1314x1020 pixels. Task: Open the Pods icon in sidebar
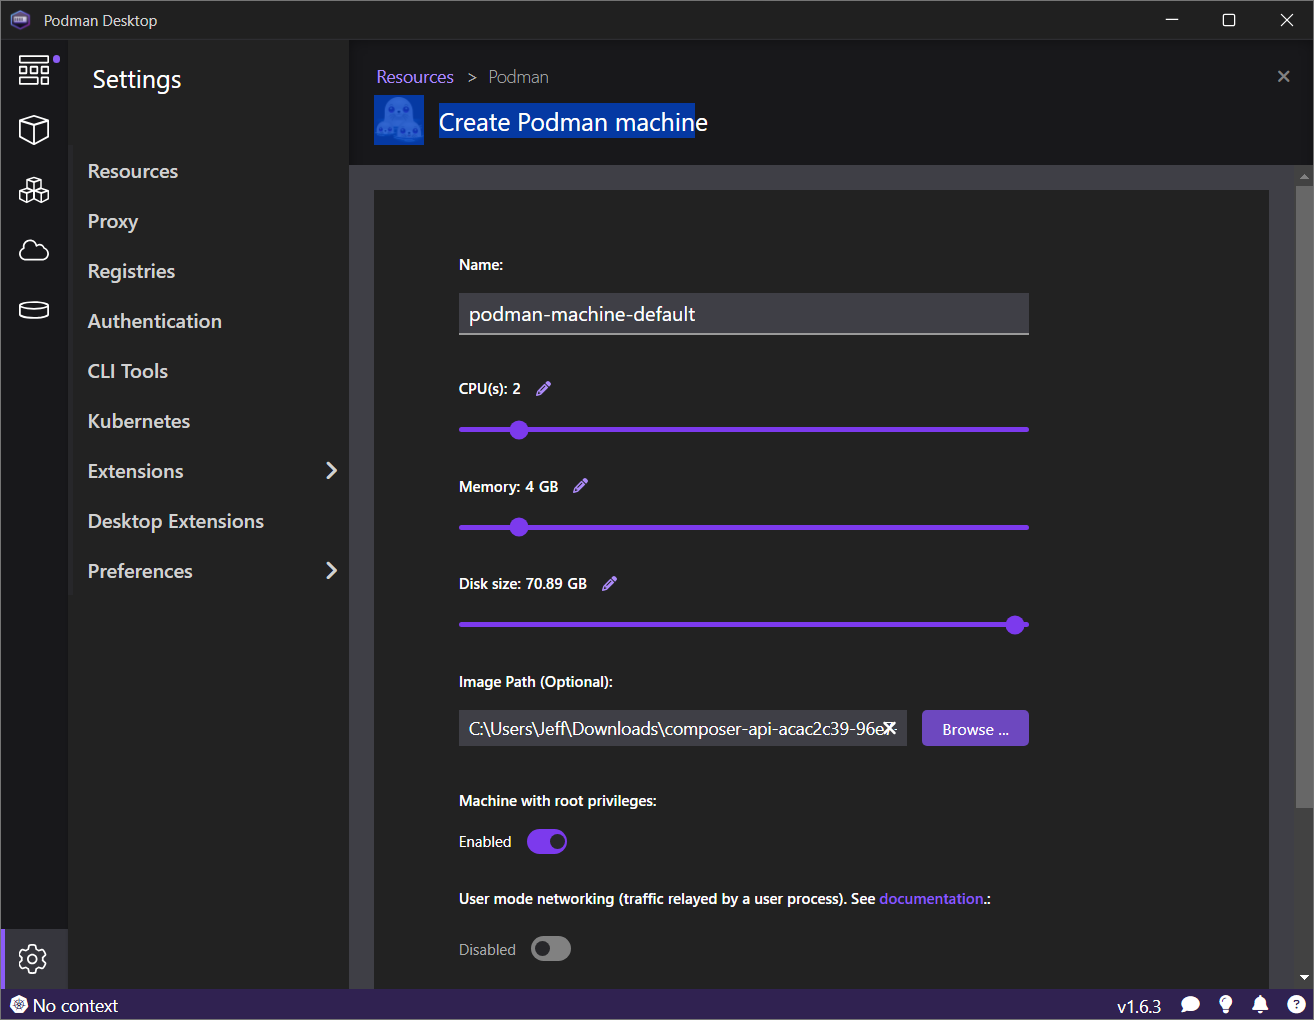[34, 190]
